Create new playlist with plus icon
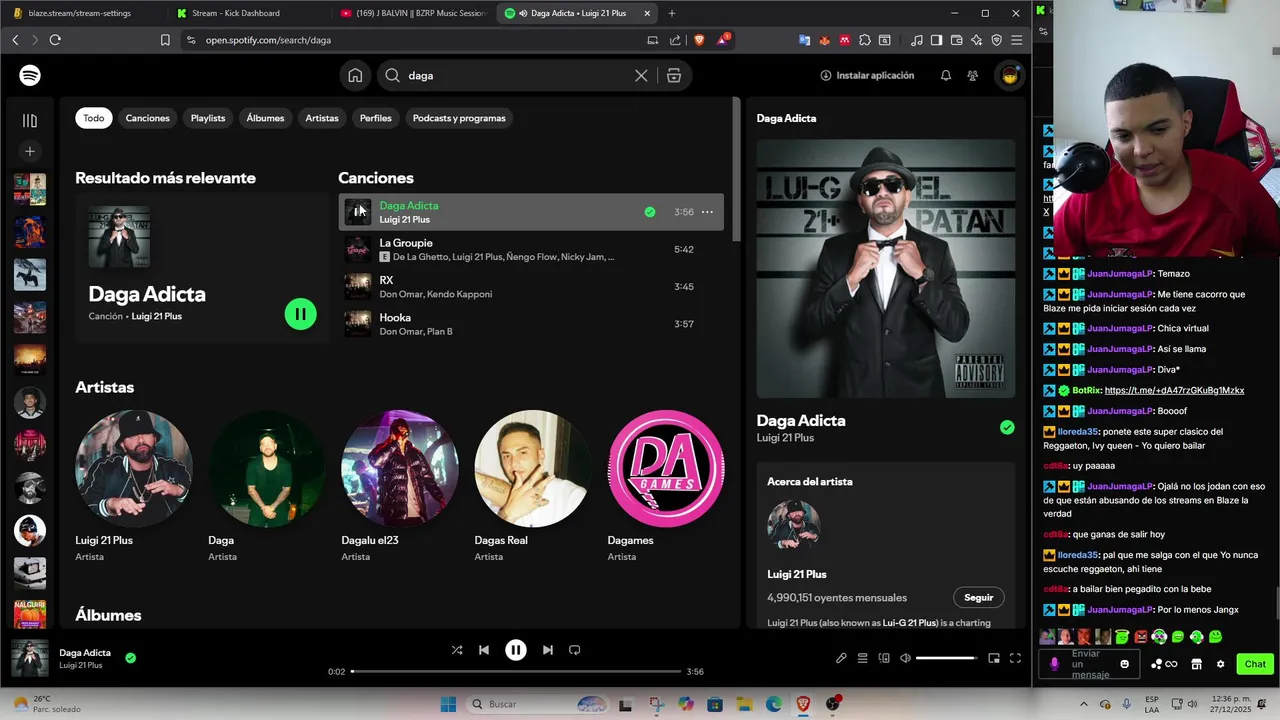The height and width of the screenshot is (720, 1280). 30,151
